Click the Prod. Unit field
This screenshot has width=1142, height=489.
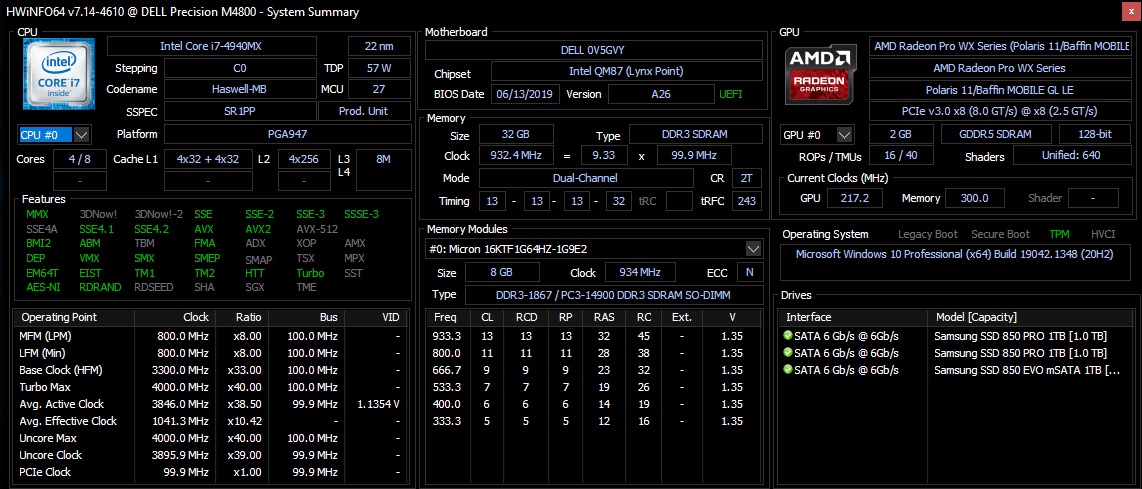[x=364, y=111]
